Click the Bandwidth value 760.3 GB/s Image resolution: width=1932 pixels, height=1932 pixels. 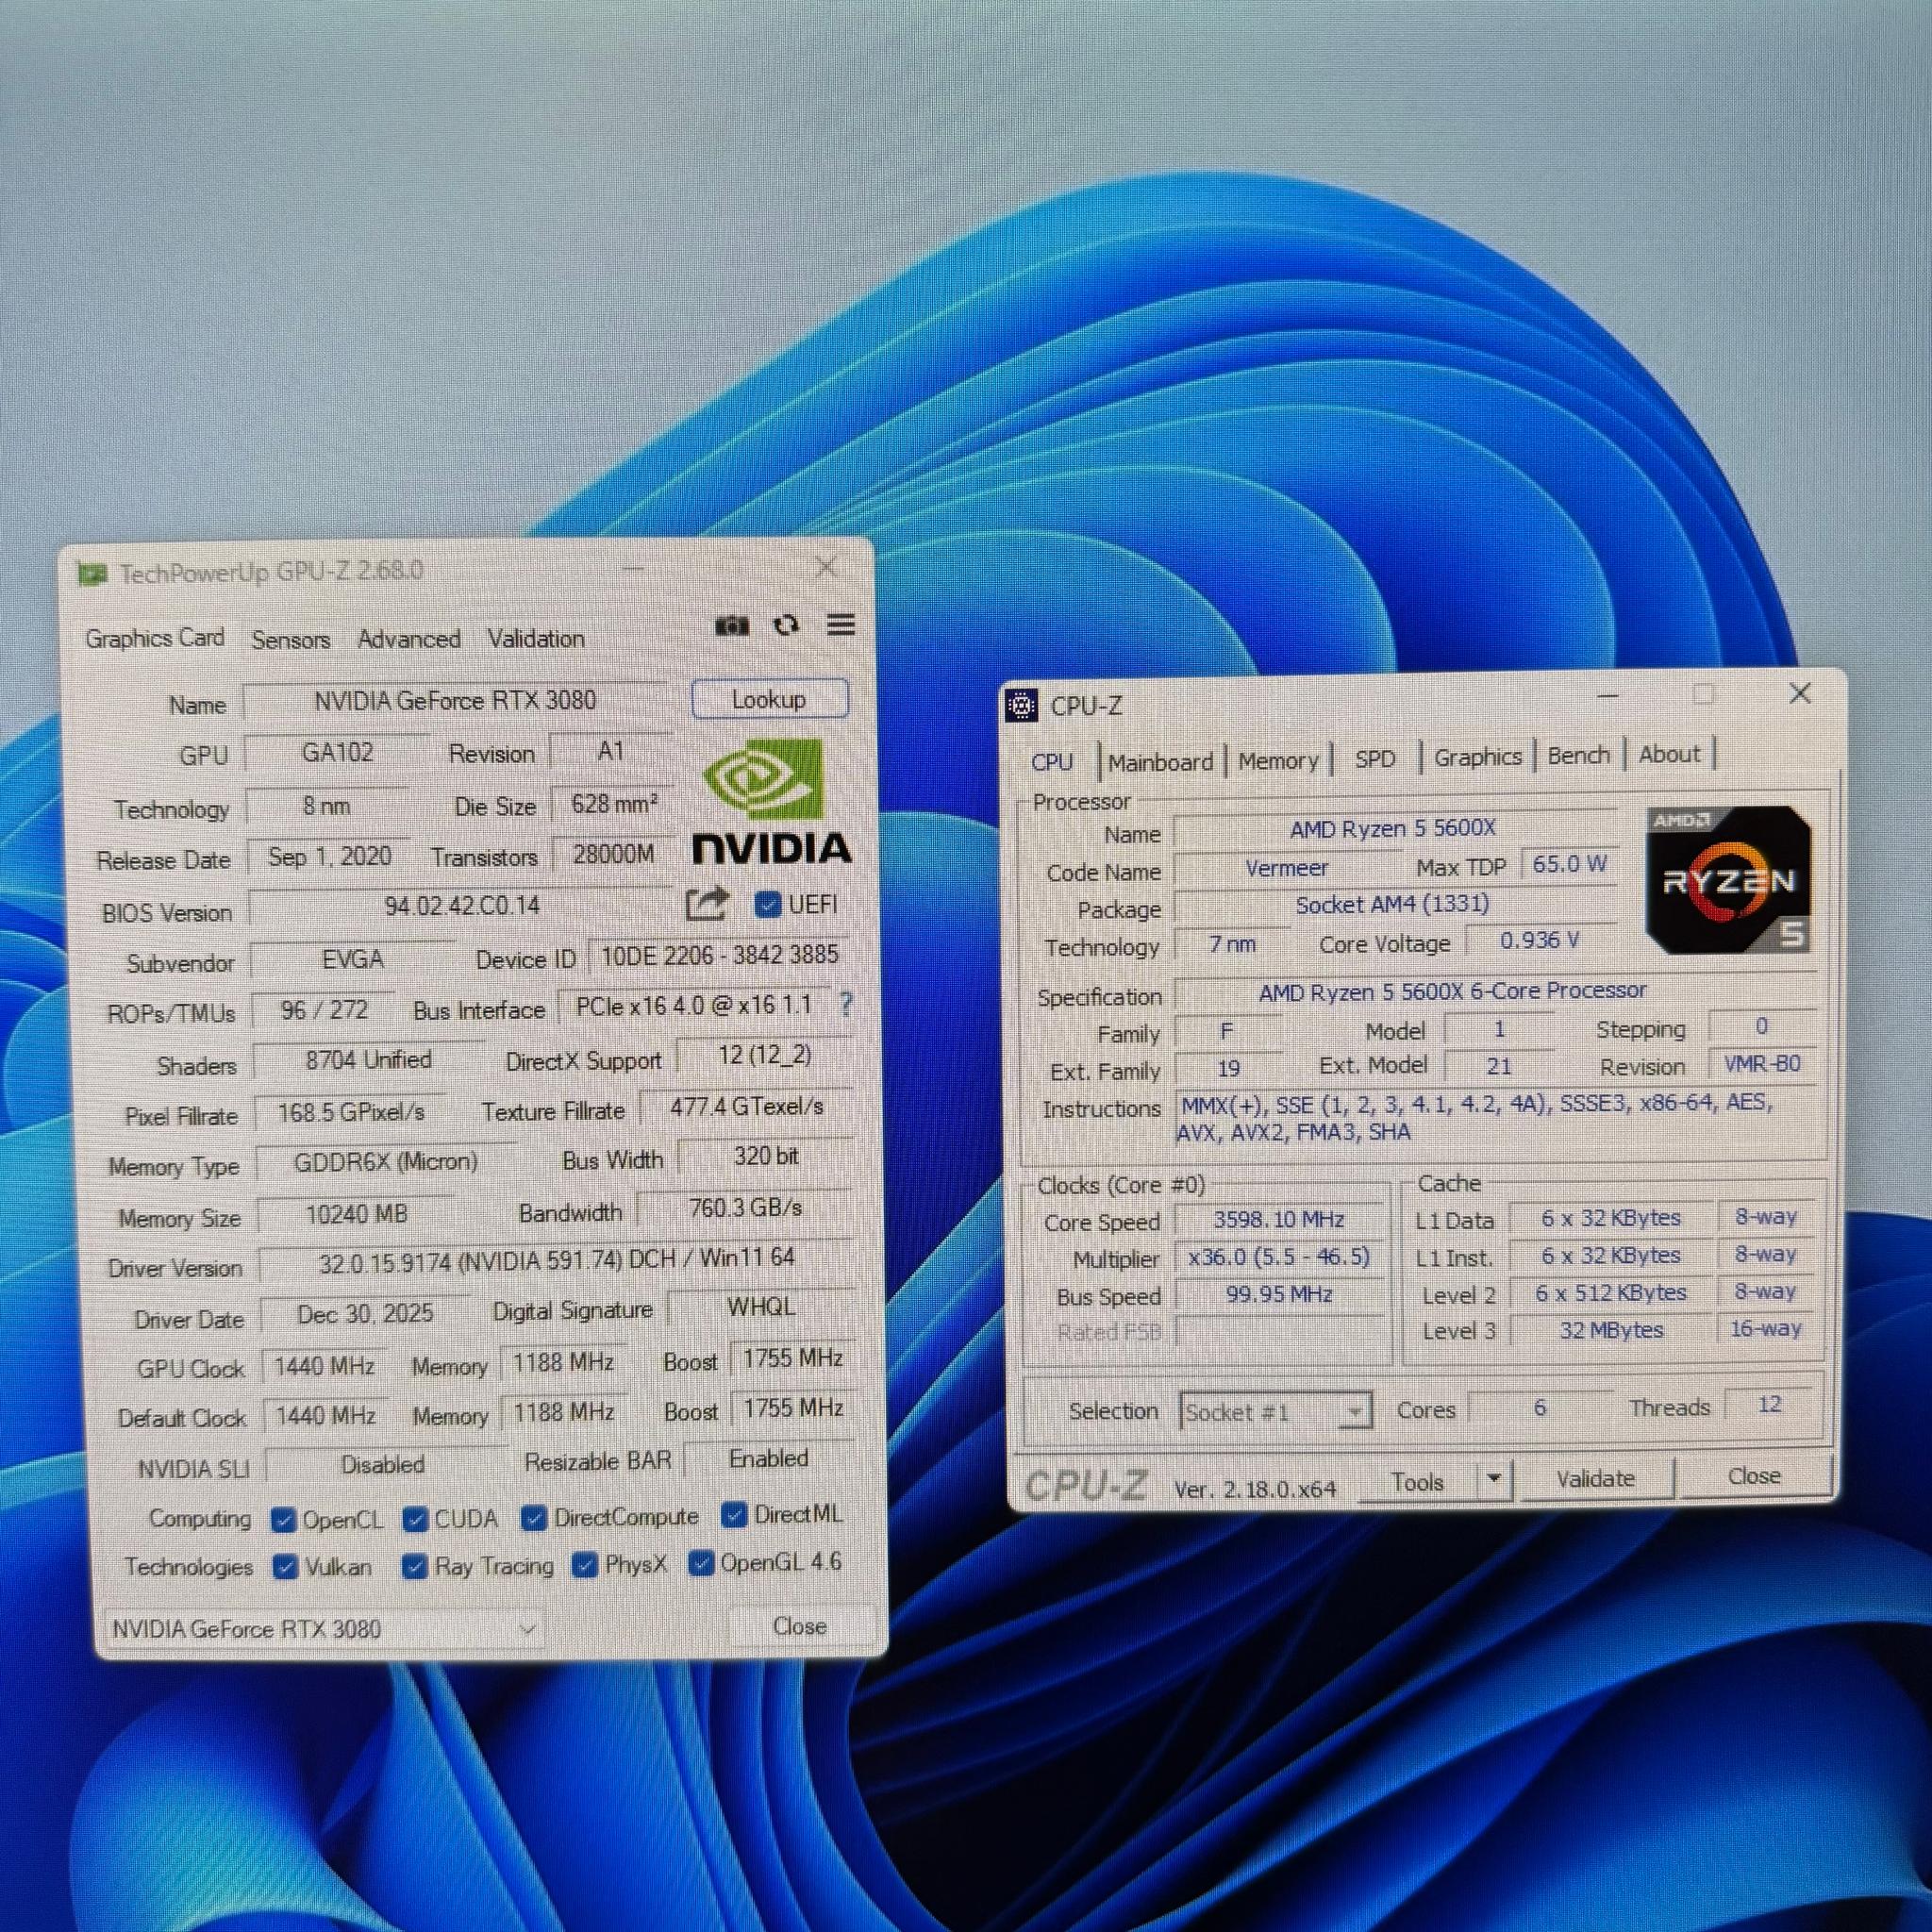[x=745, y=1208]
